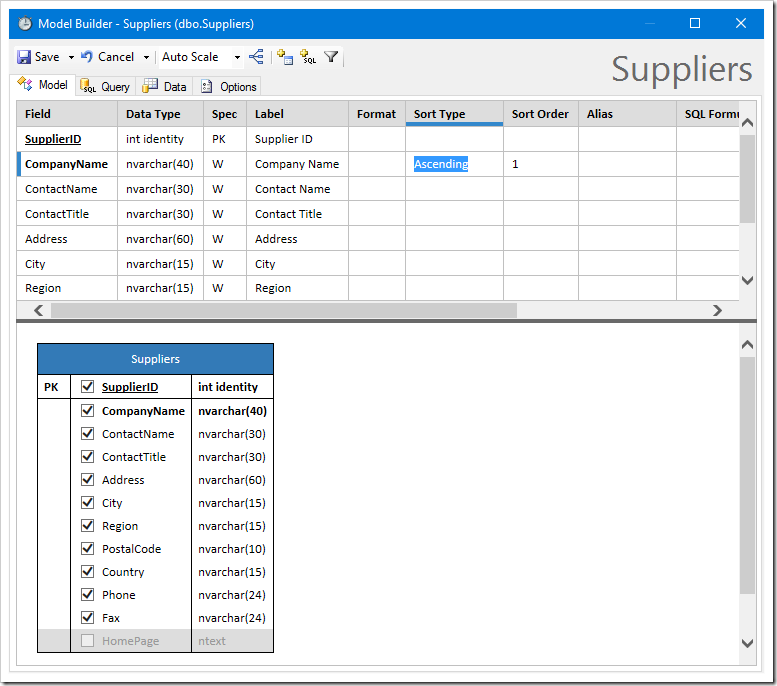
Task: Click the ntext type of HomePage
Action: click(x=212, y=641)
